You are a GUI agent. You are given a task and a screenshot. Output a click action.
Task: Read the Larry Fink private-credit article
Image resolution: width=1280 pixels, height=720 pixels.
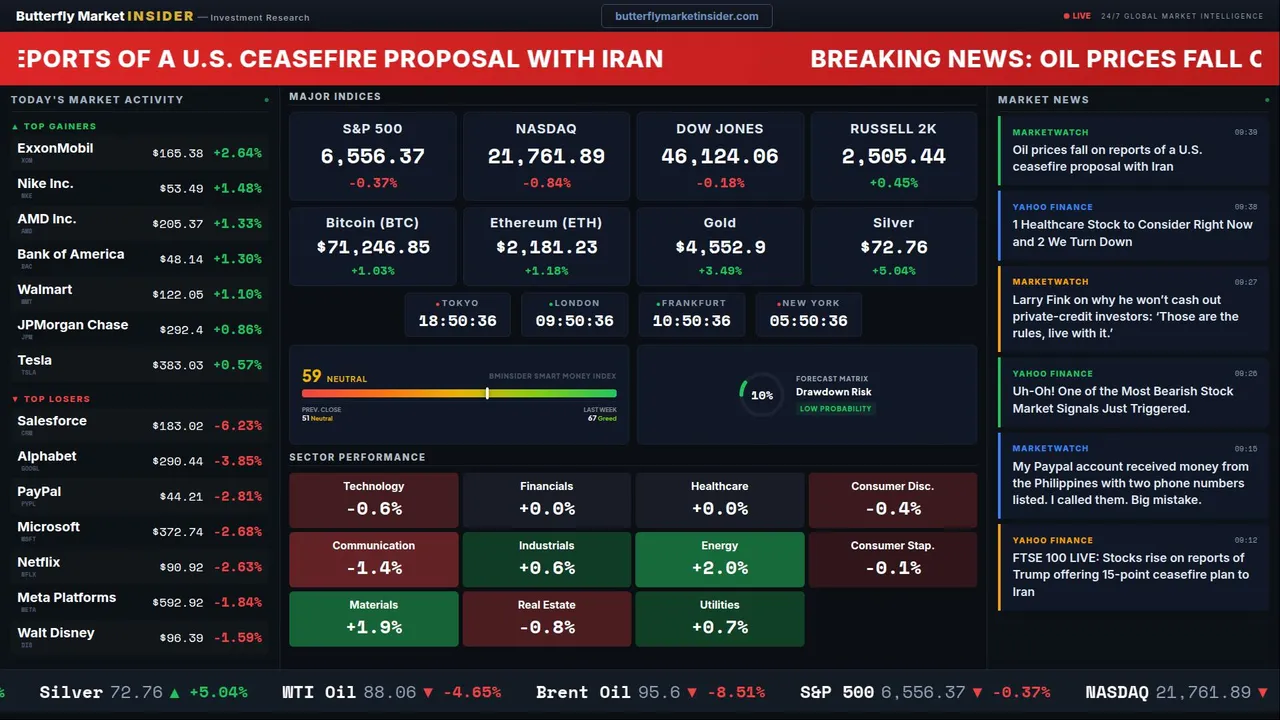tap(1133, 309)
